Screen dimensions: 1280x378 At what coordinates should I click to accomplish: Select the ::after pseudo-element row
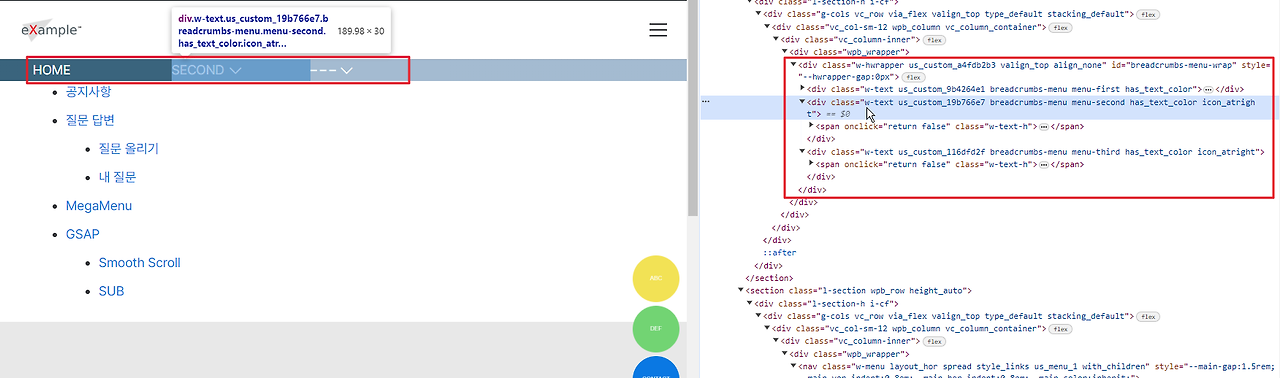coord(780,252)
